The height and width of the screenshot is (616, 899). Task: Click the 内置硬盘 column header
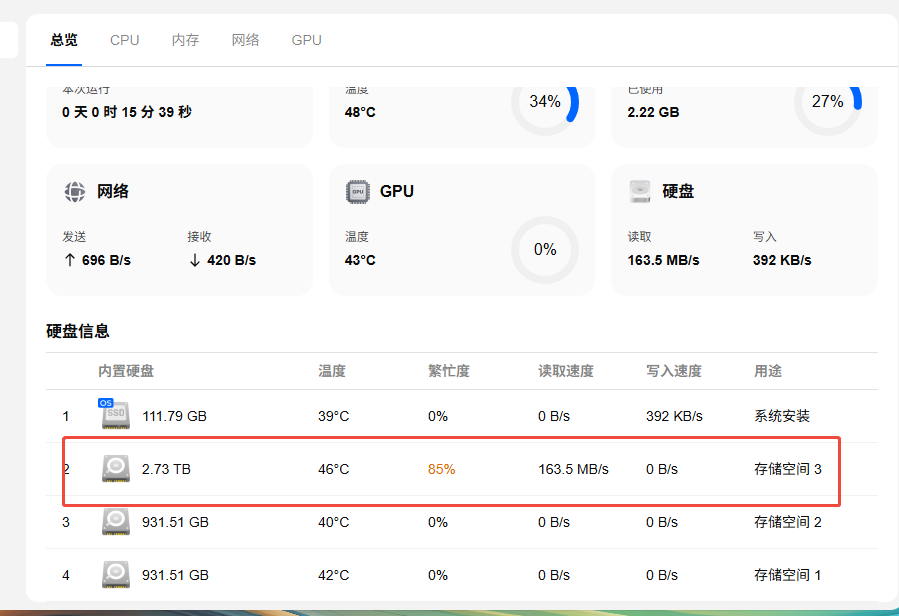point(126,371)
